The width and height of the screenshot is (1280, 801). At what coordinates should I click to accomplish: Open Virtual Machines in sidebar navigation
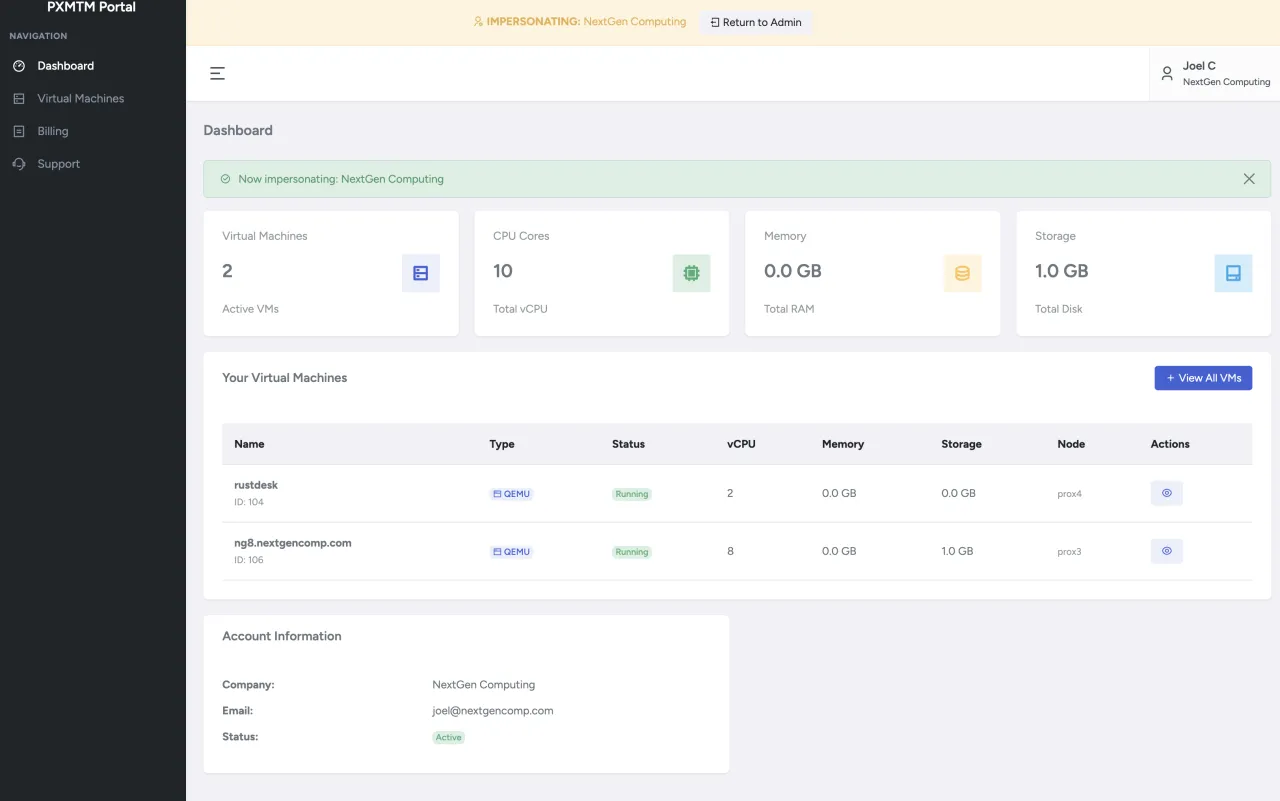click(x=81, y=99)
